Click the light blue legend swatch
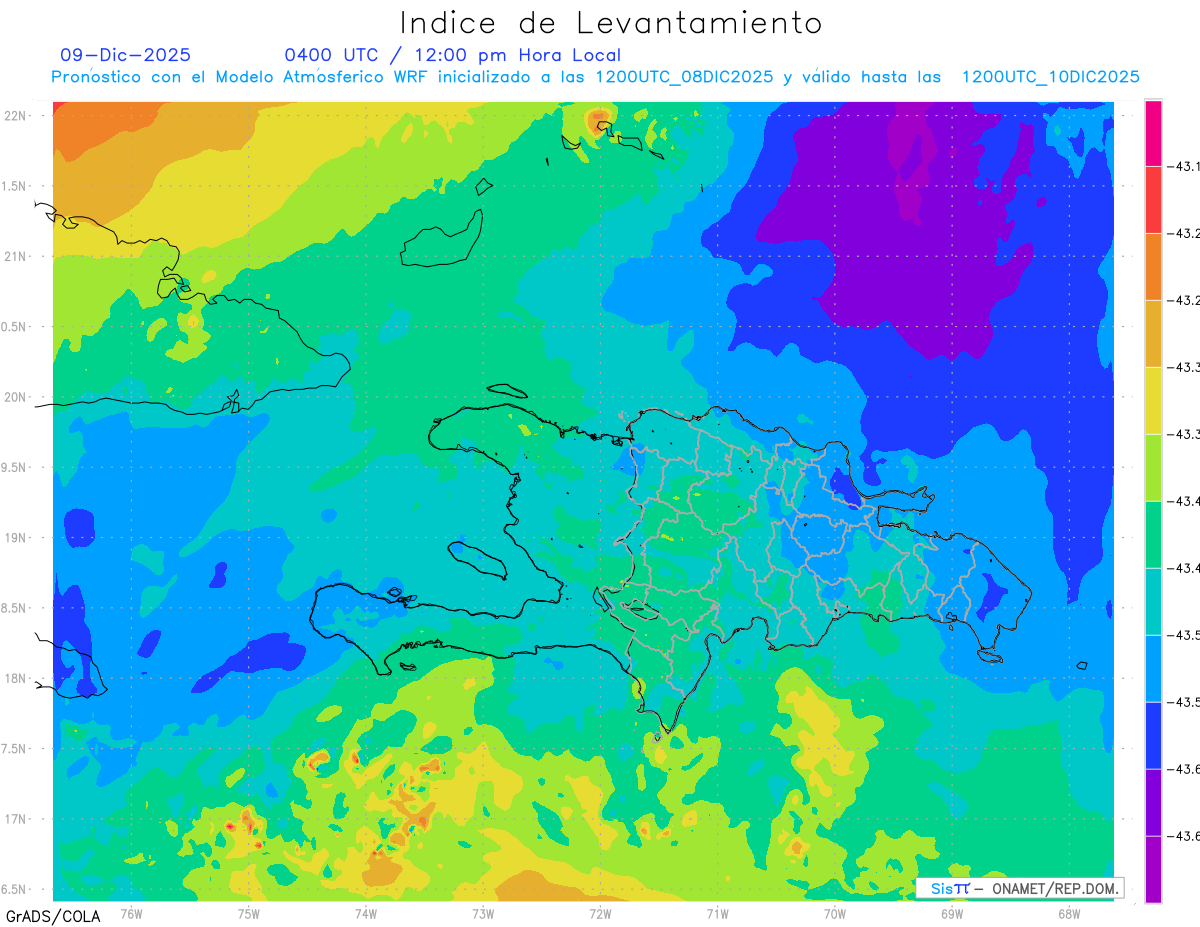The image size is (1200, 927). [1153, 669]
